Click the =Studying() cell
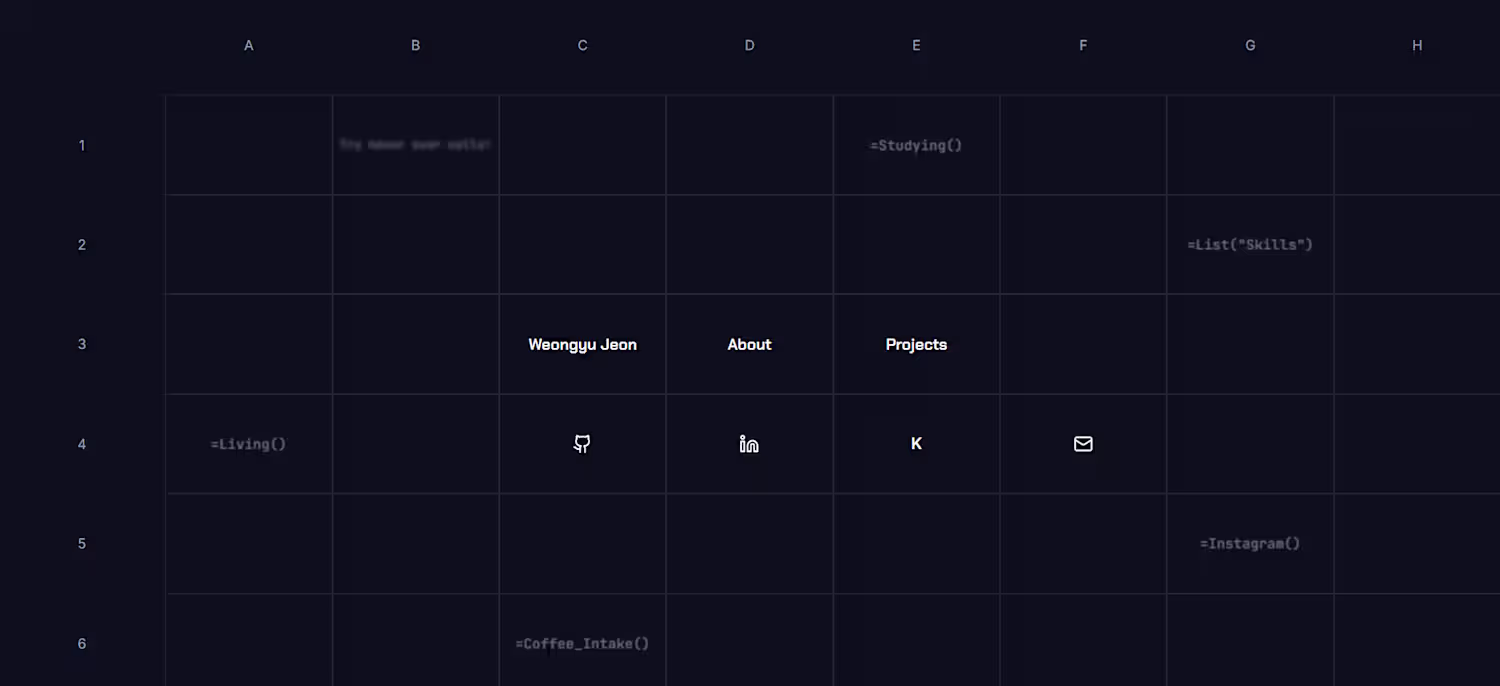 click(x=916, y=145)
